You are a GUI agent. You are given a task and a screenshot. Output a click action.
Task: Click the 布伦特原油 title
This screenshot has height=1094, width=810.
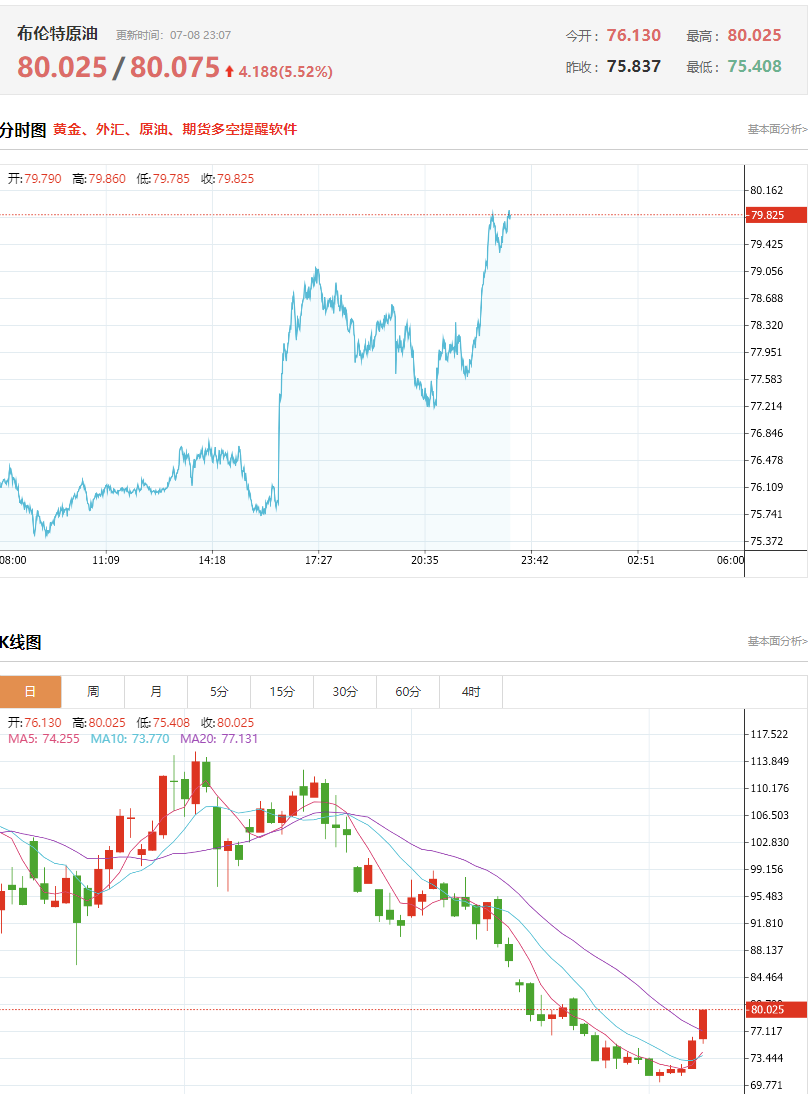pyautogui.click(x=57, y=33)
